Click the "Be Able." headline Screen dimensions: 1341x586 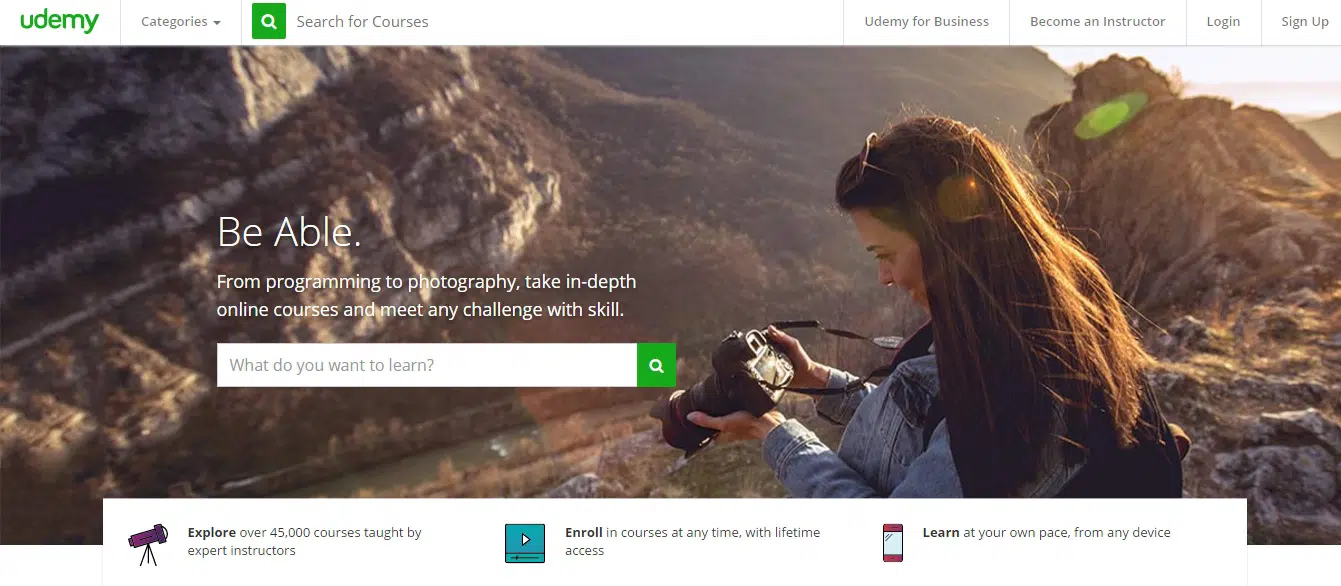coord(289,232)
